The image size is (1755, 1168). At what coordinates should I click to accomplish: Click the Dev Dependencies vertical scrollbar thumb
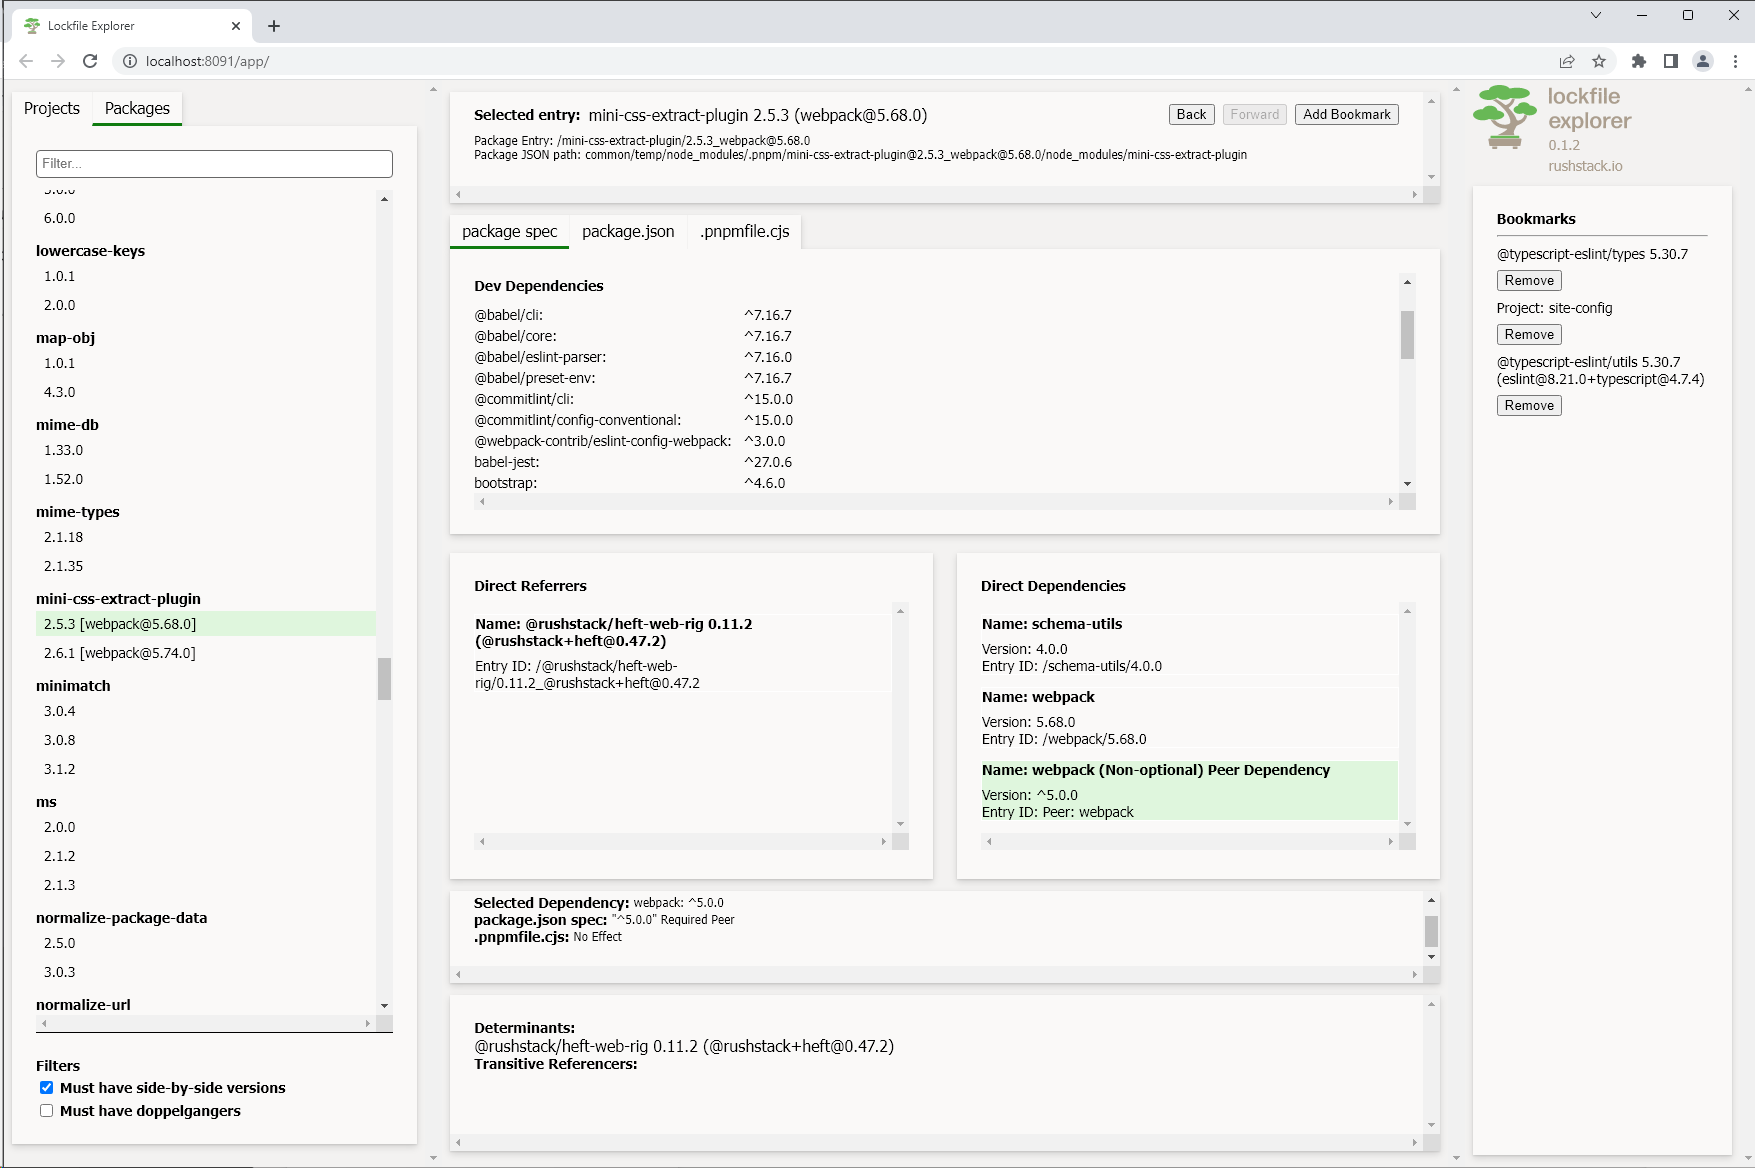pos(1407,334)
